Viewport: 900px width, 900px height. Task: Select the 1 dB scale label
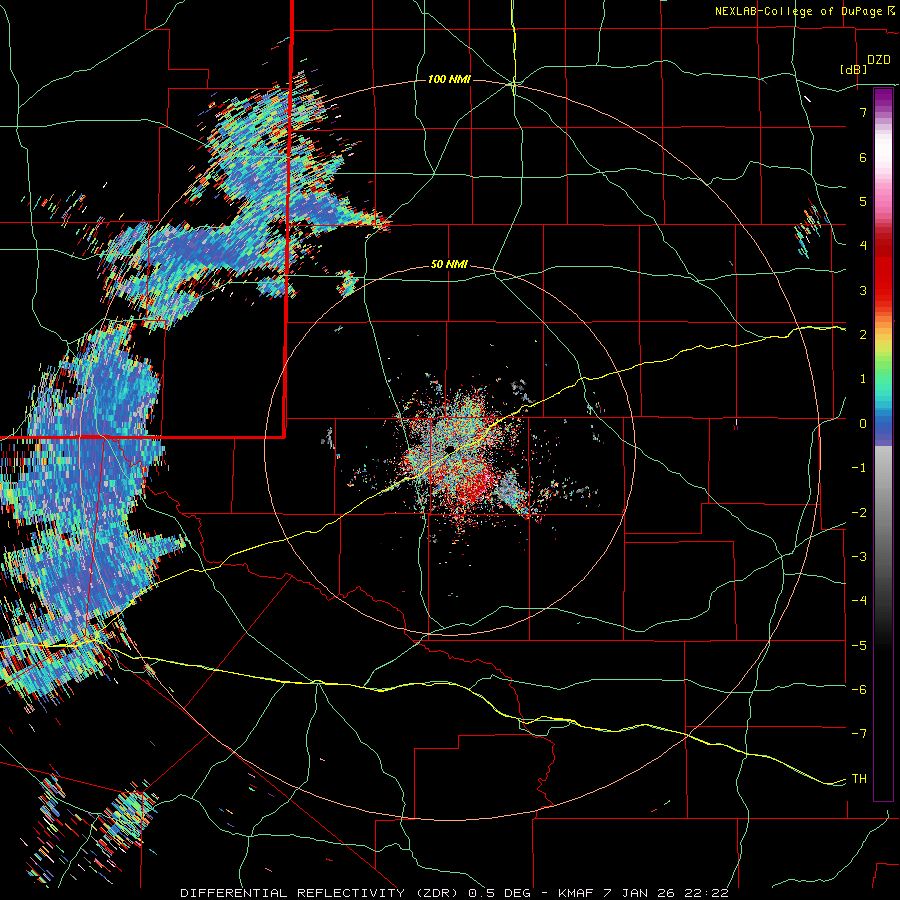pos(863,379)
